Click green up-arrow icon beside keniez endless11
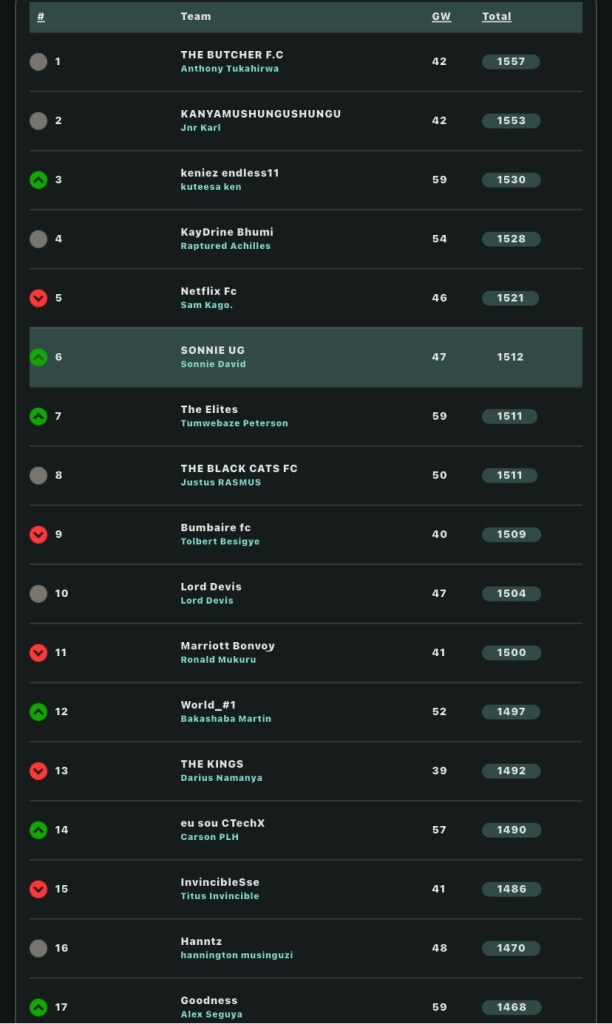Viewport: 612px width, 1024px height. tap(38, 180)
